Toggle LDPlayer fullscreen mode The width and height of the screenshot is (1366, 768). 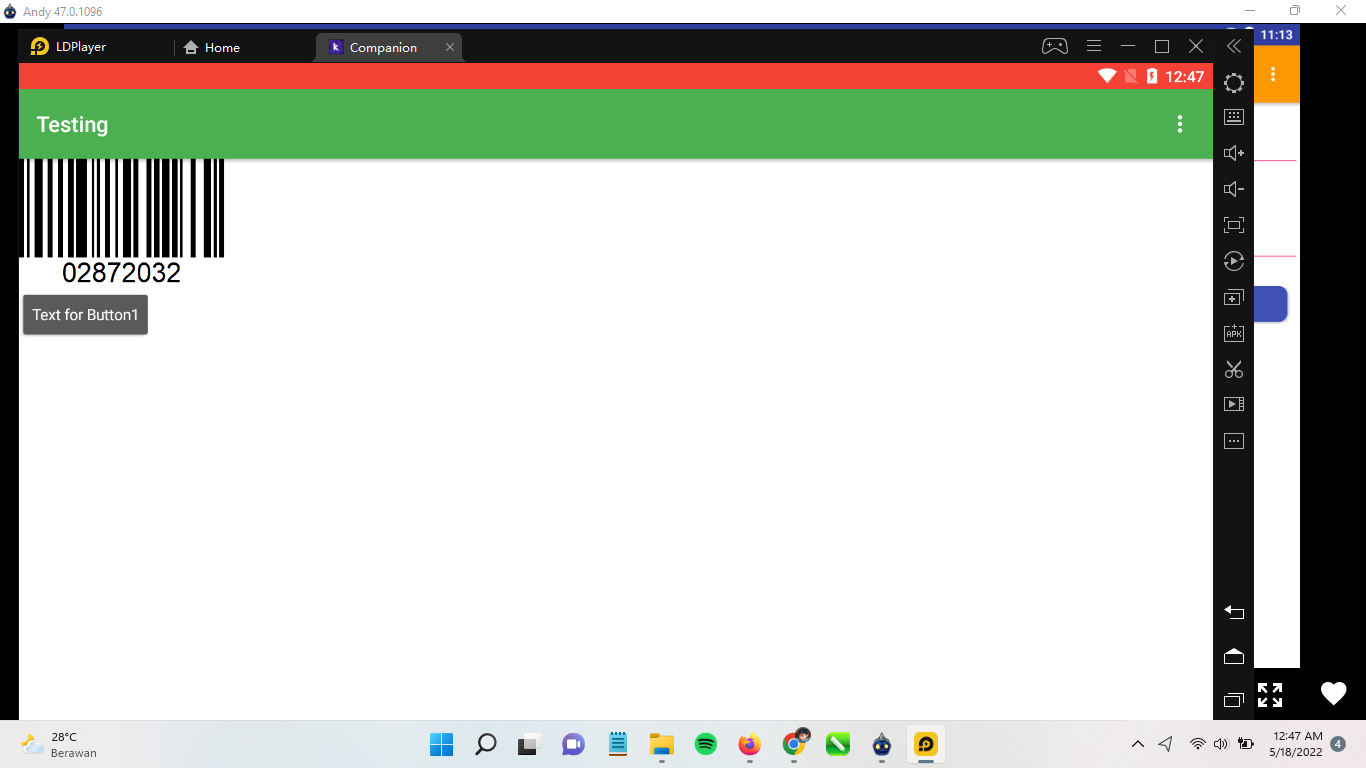[1234, 225]
